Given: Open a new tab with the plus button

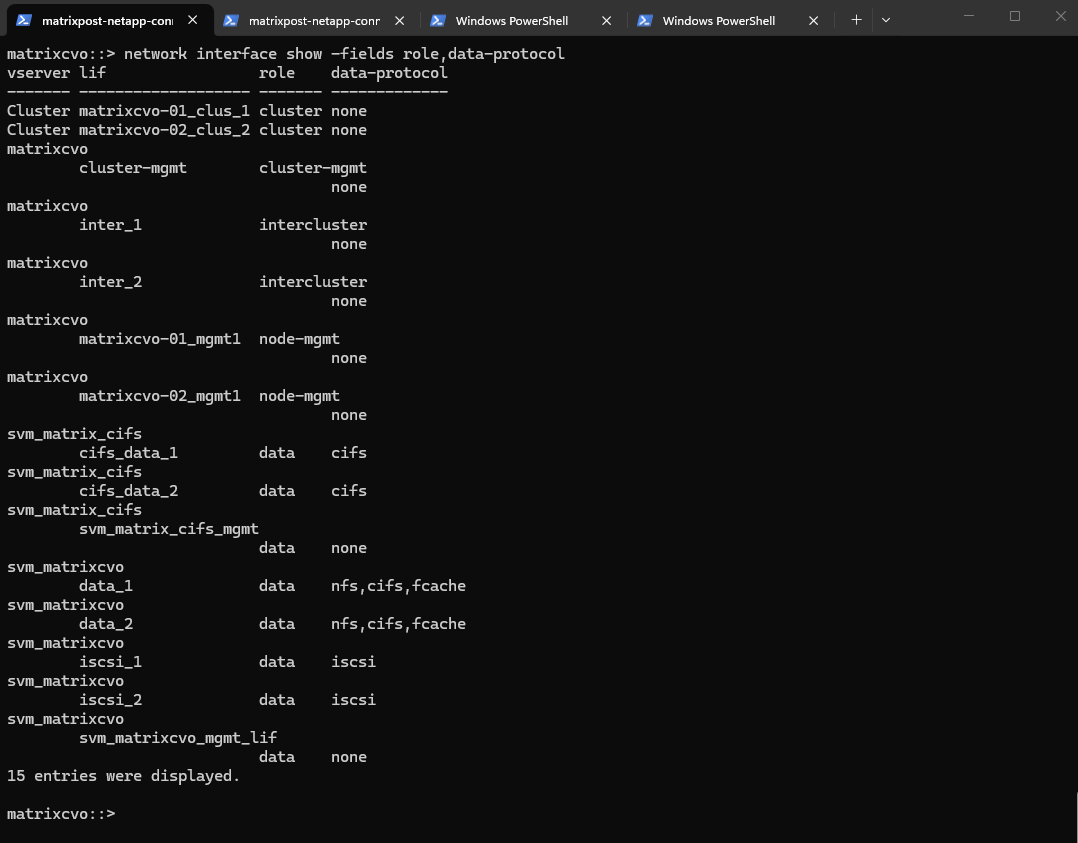Looking at the screenshot, I should [x=856, y=20].
